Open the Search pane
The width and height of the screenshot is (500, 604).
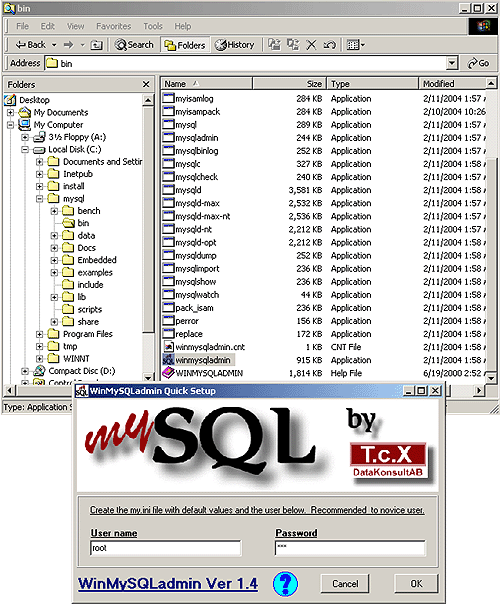pos(134,45)
